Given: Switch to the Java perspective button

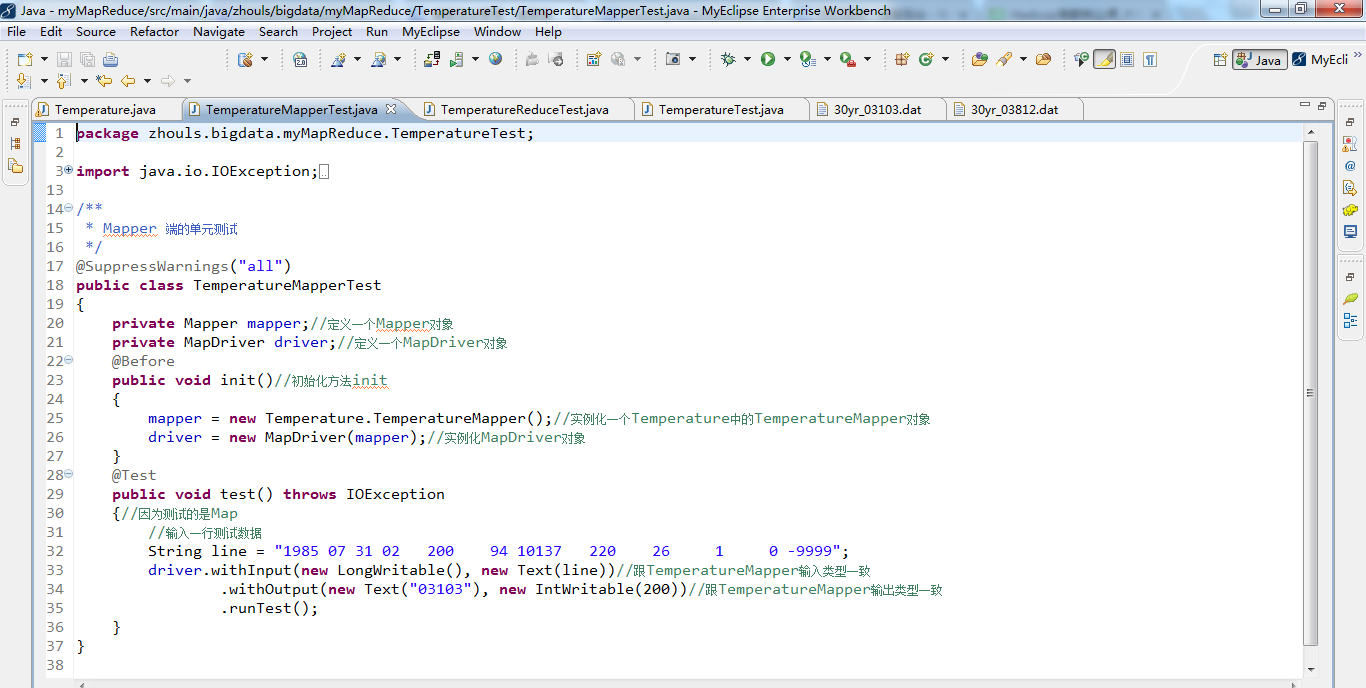Looking at the screenshot, I should click(x=1259, y=60).
